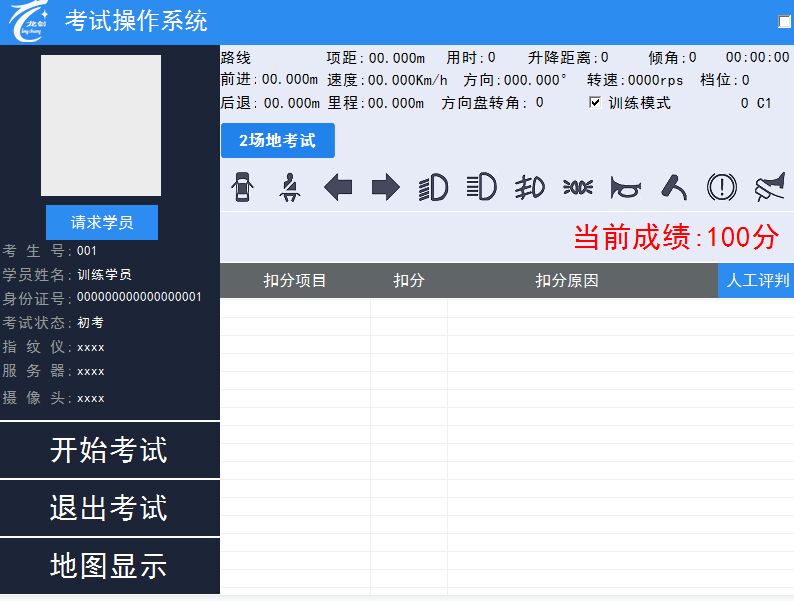
Task: Click the car door icon
Action: [x=241, y=187]
